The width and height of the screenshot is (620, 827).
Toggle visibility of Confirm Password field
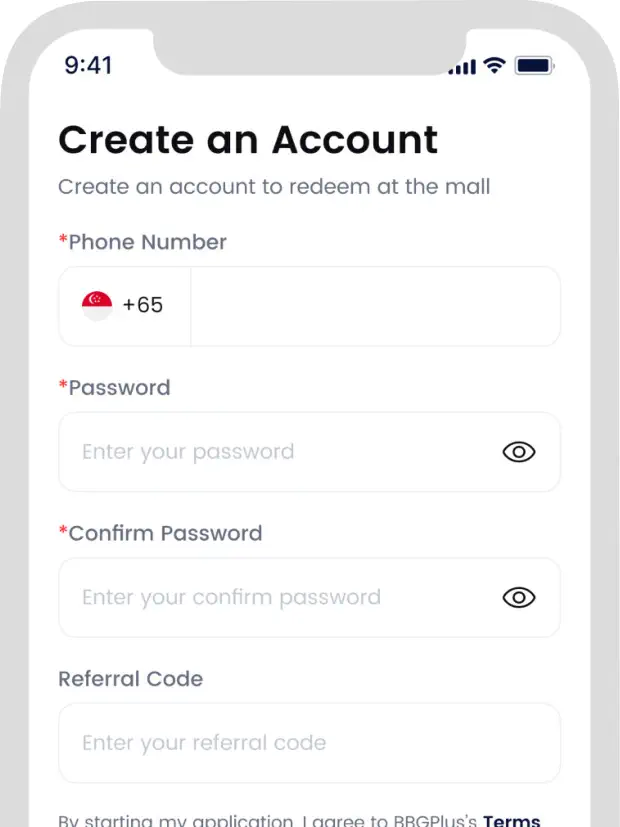(x=518, y=598)
